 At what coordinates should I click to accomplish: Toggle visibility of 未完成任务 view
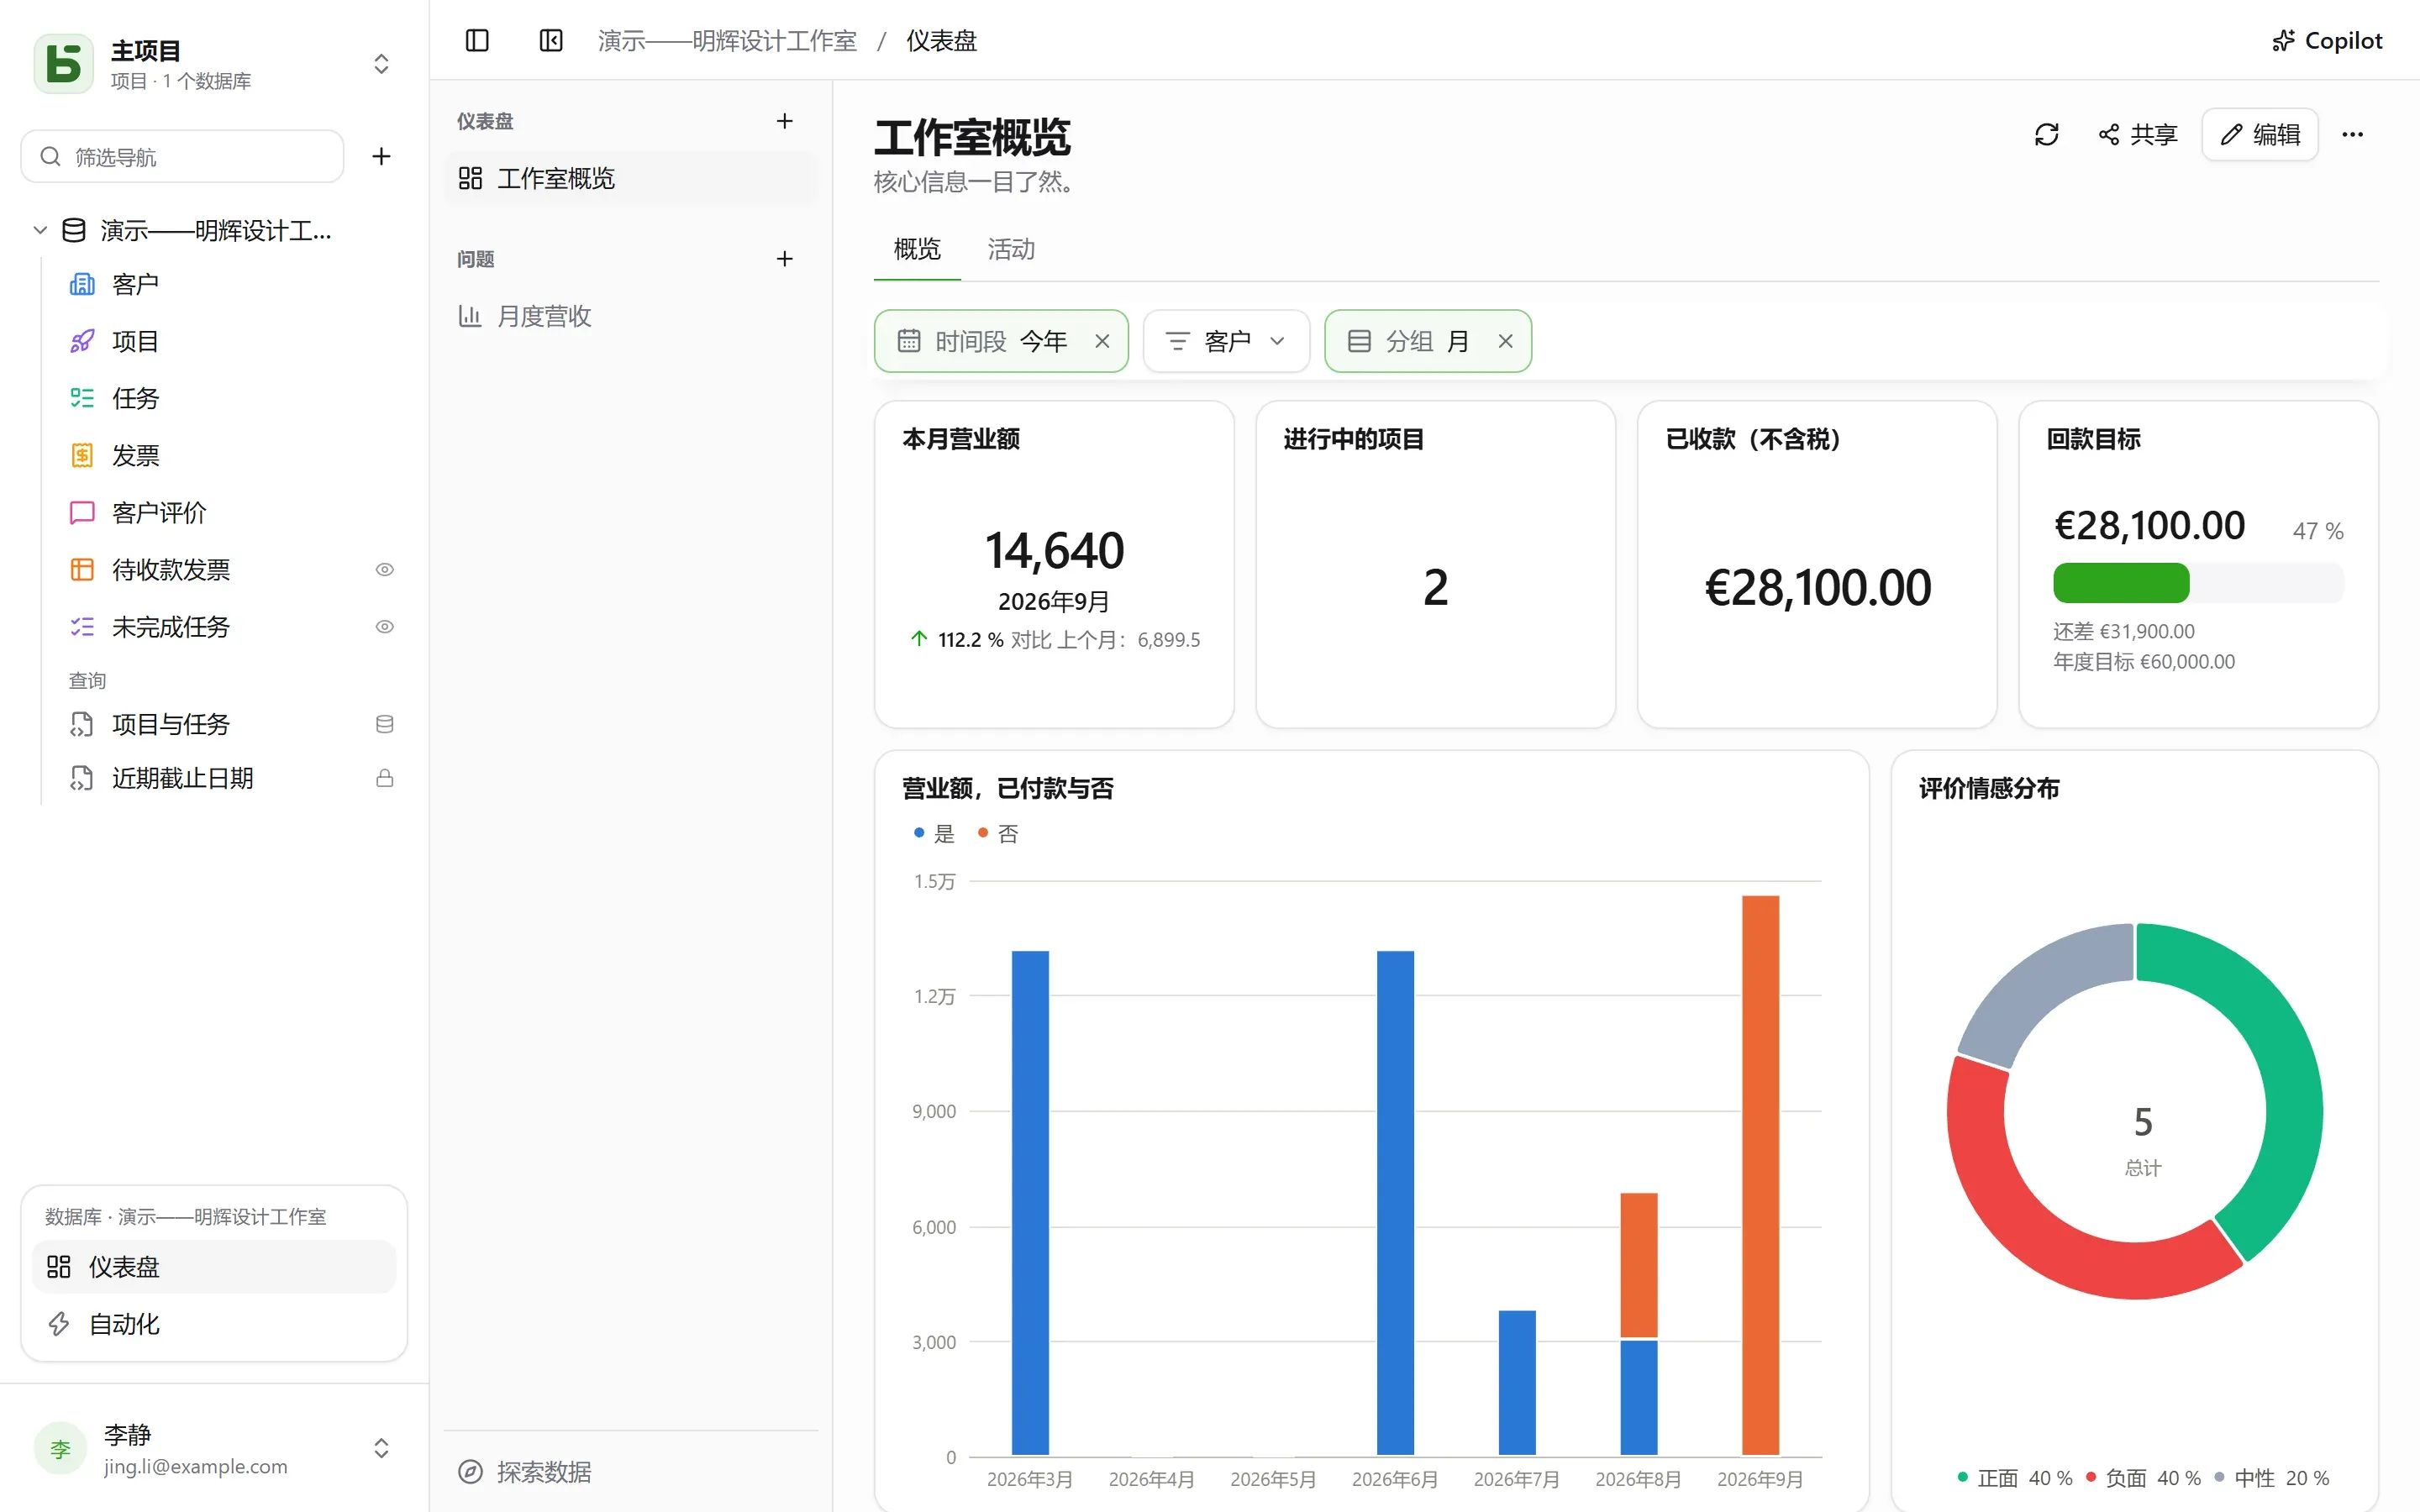click(384, 626)
